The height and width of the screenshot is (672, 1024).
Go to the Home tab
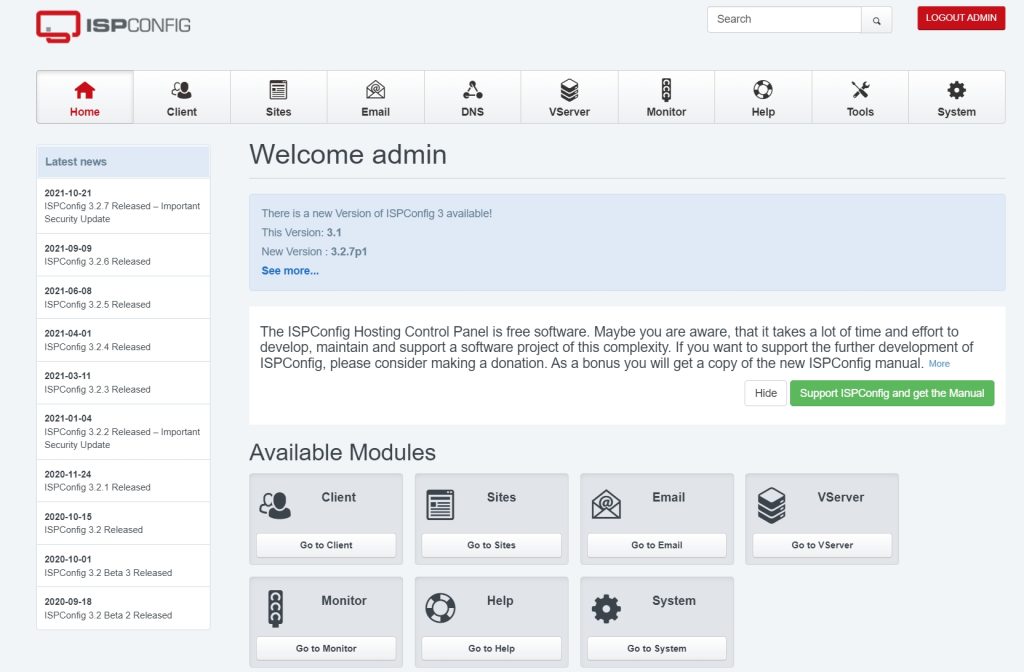pyautogui.click(x=85, y=98)
